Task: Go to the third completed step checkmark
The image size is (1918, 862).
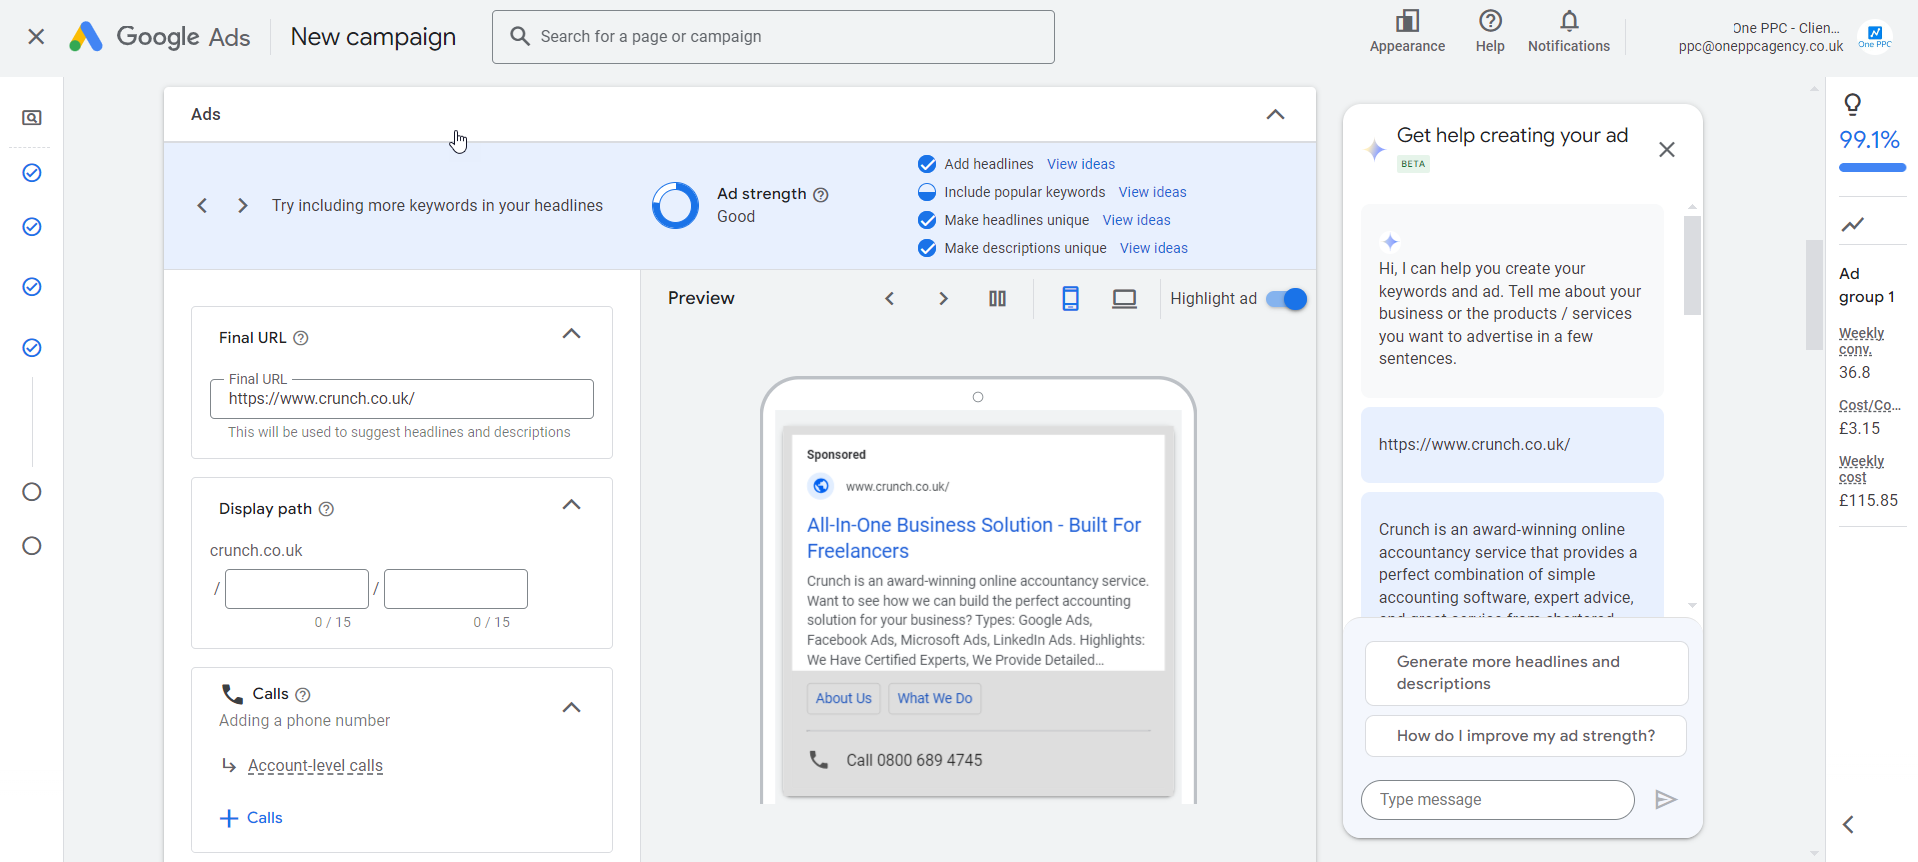Action: [32, 287]
